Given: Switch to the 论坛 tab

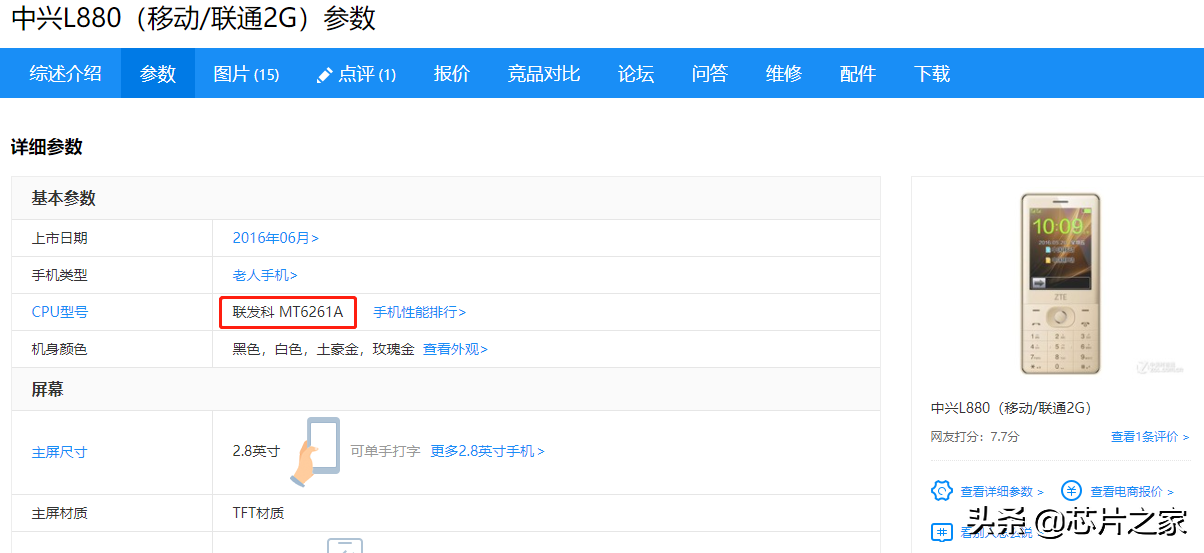Looking at the screenshot, I should (636, 73).
